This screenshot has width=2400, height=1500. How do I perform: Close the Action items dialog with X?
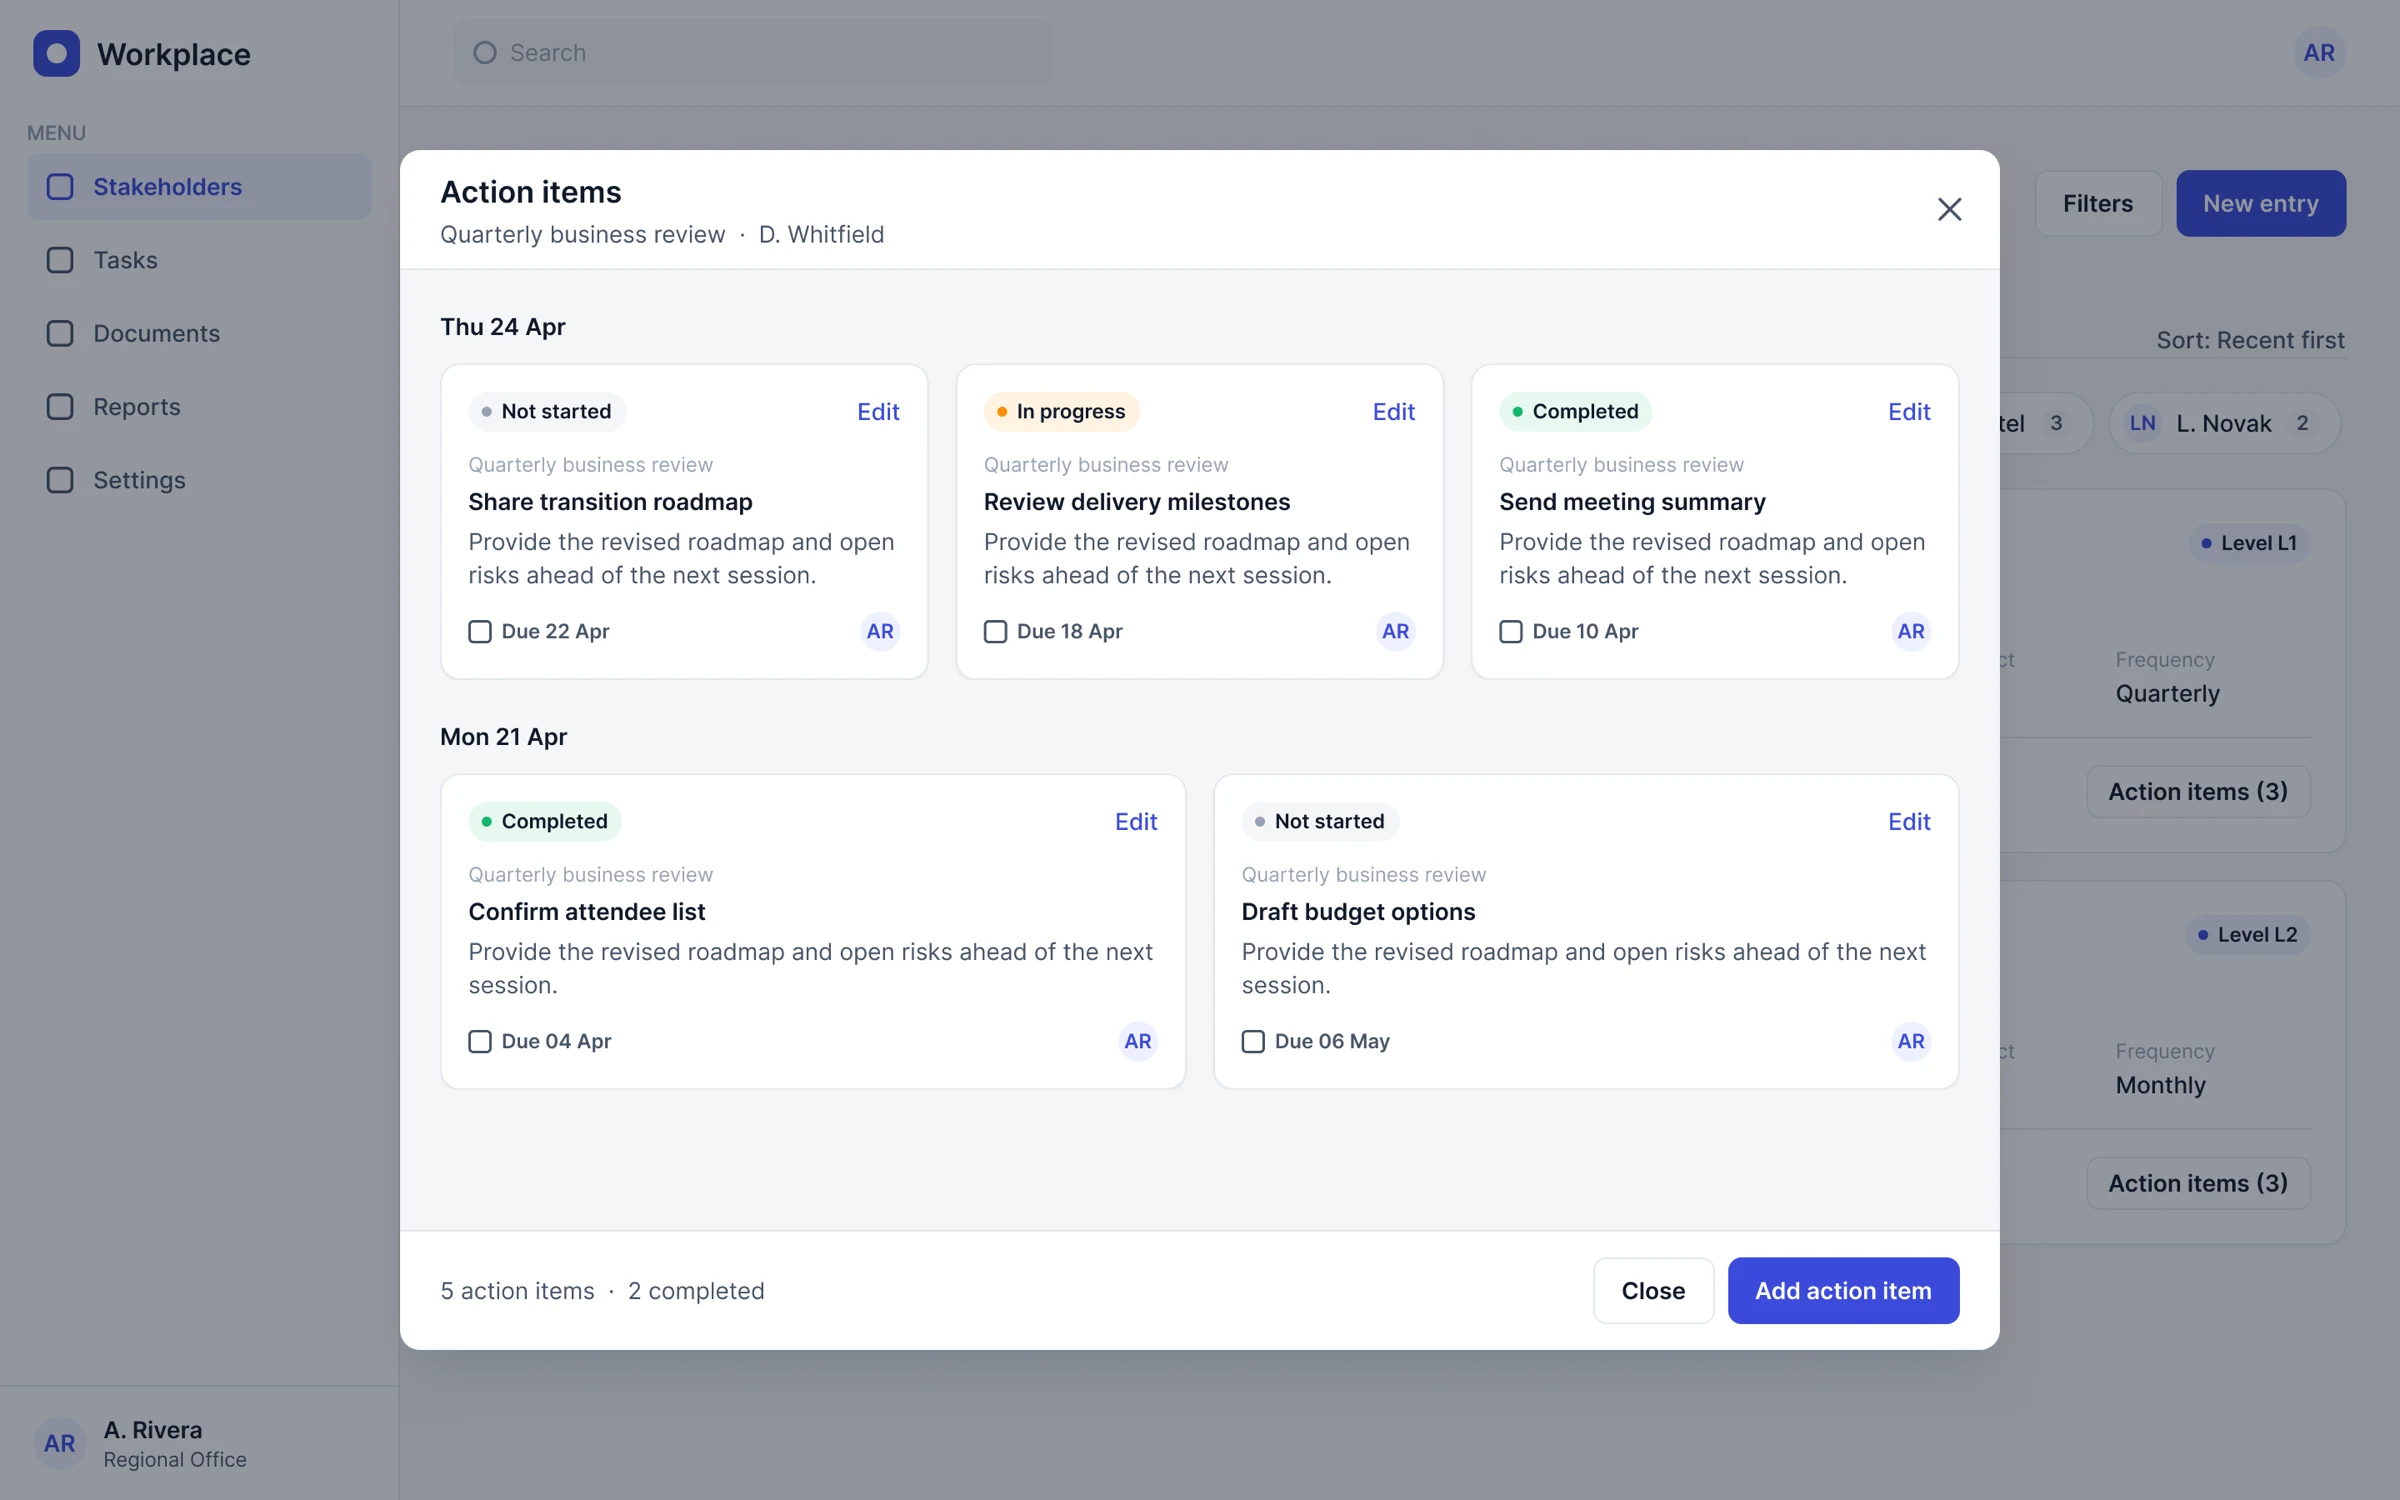[1949, 209]
